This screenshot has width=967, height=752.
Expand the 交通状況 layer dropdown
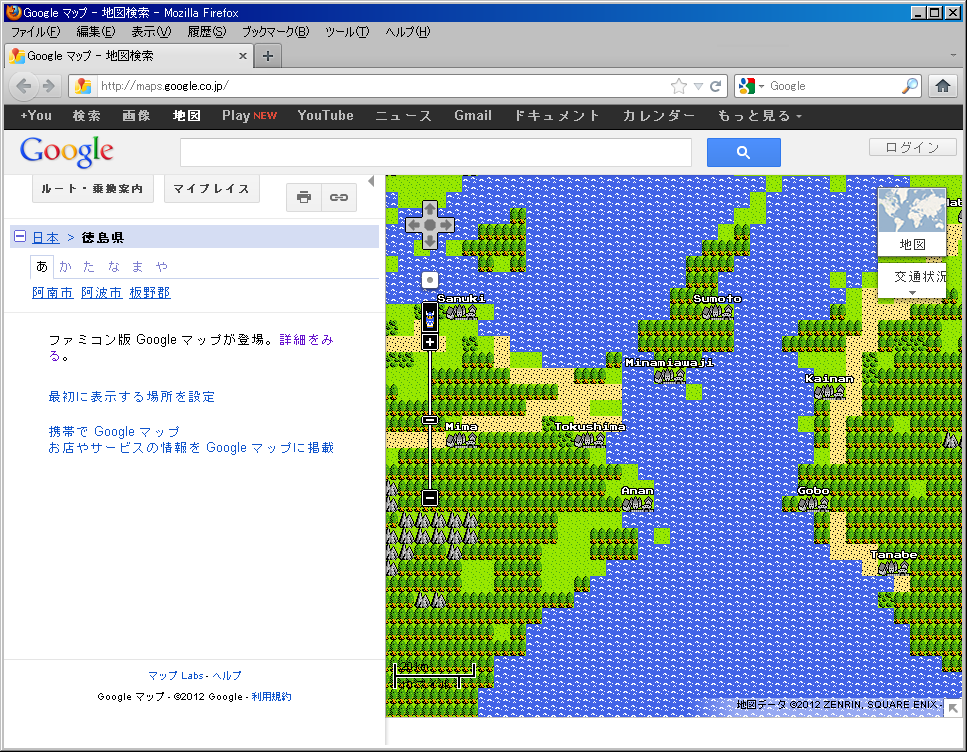[912, 293]
